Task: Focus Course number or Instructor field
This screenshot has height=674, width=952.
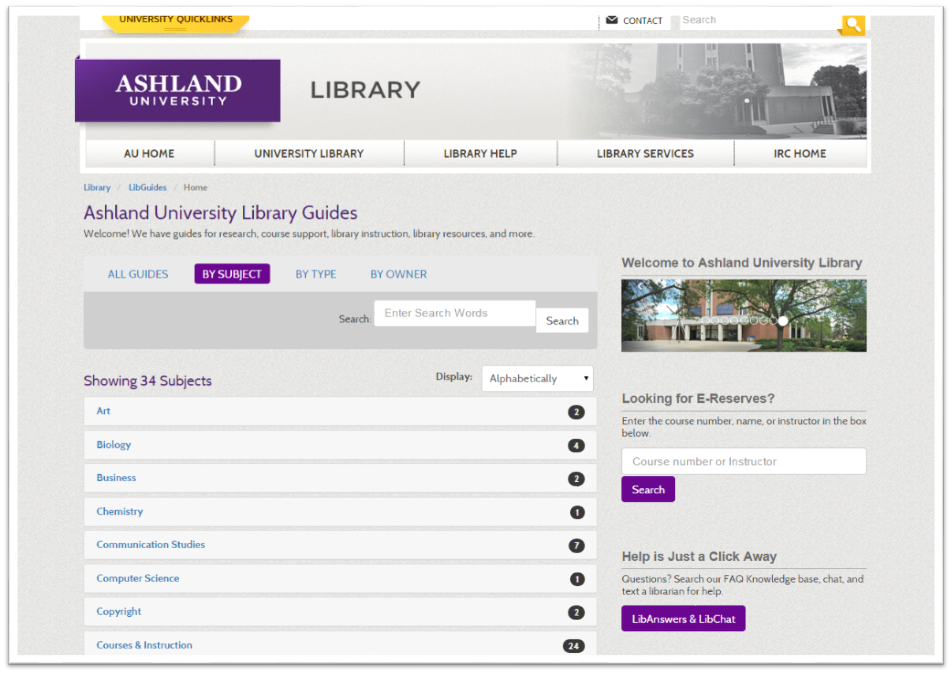Action: click(x=744, y=461)
